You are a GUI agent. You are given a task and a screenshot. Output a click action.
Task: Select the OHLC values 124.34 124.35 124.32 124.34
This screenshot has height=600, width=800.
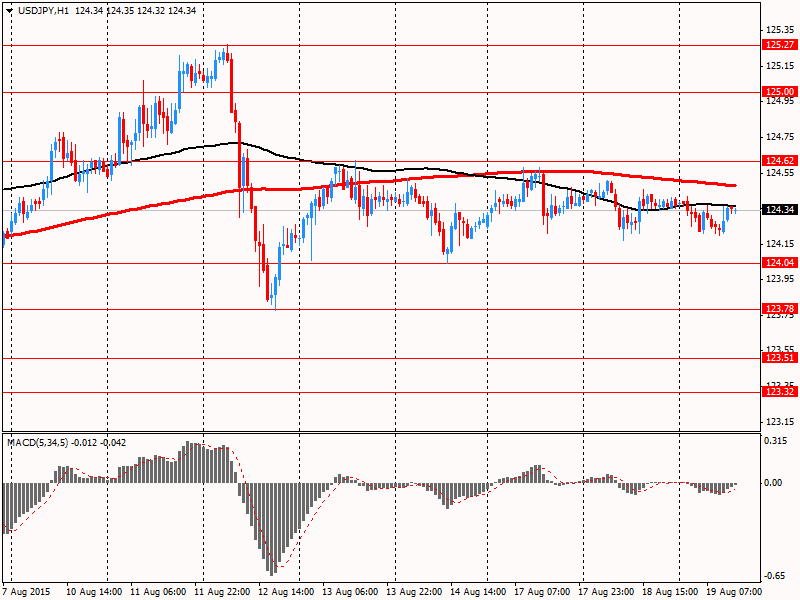[x=135, y=11]
